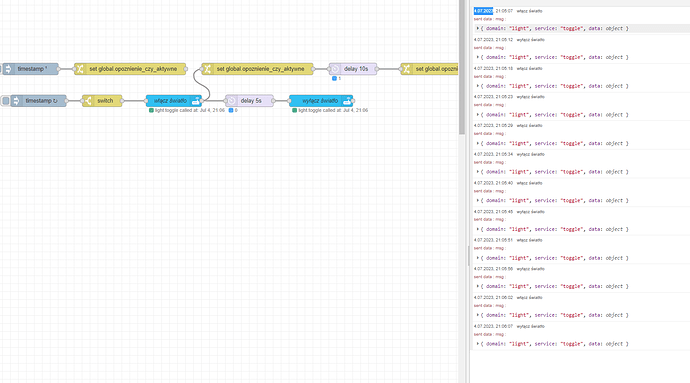The height and width of the screenshot is (383, 690).
Task: Expand the debug object logged at 21:06:07
Action: (x=478, y=344)
